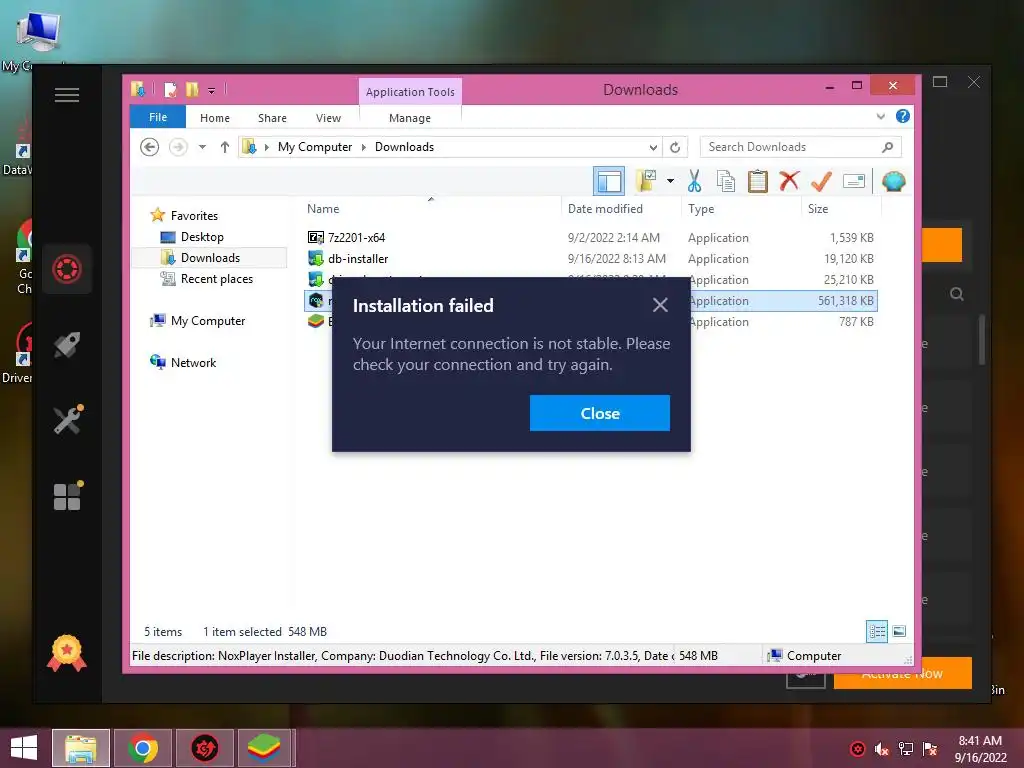Click the shell globe icon in toolbar
1024x768 pixels.
pos(893,181)
